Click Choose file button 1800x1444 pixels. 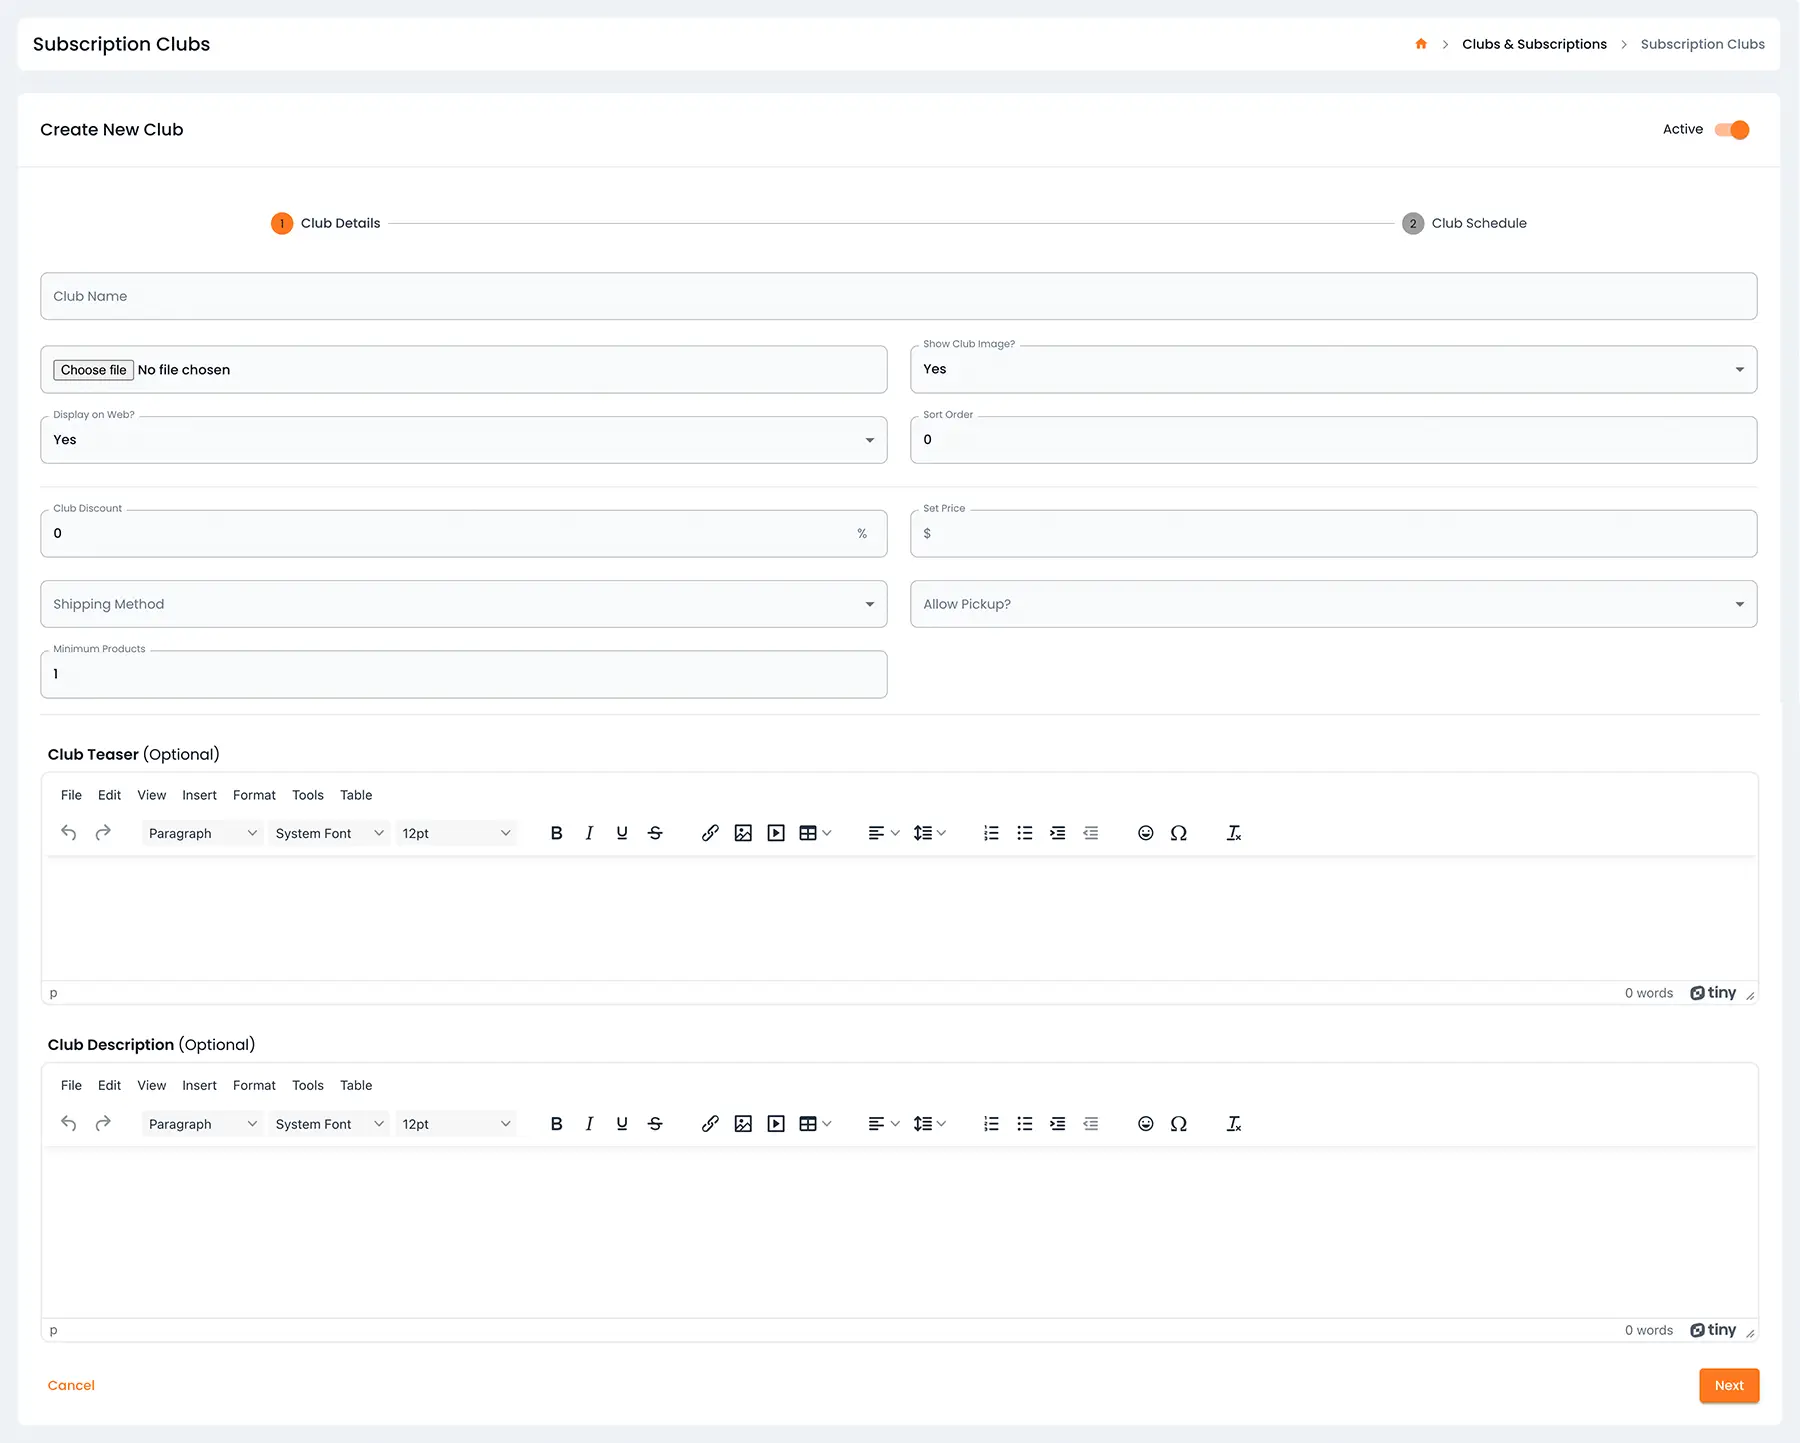(x=93, y=370)
